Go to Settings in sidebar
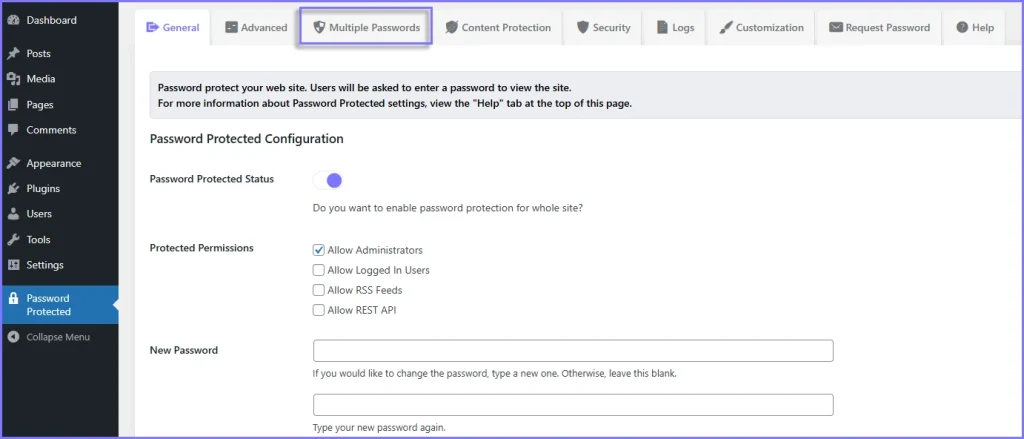This screenshot has height=439, width=1024. tap(45, 265)
